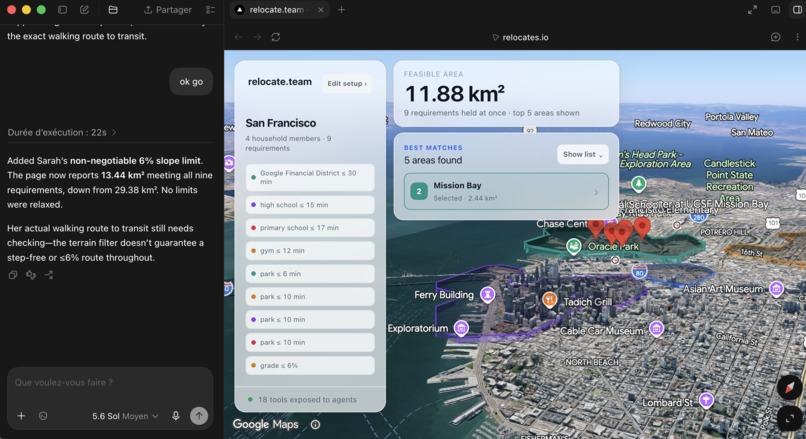Screen dimensions: 806x439
Task: Select the high school ≤ 15 min requirement
Action: (x=310, y=205)
